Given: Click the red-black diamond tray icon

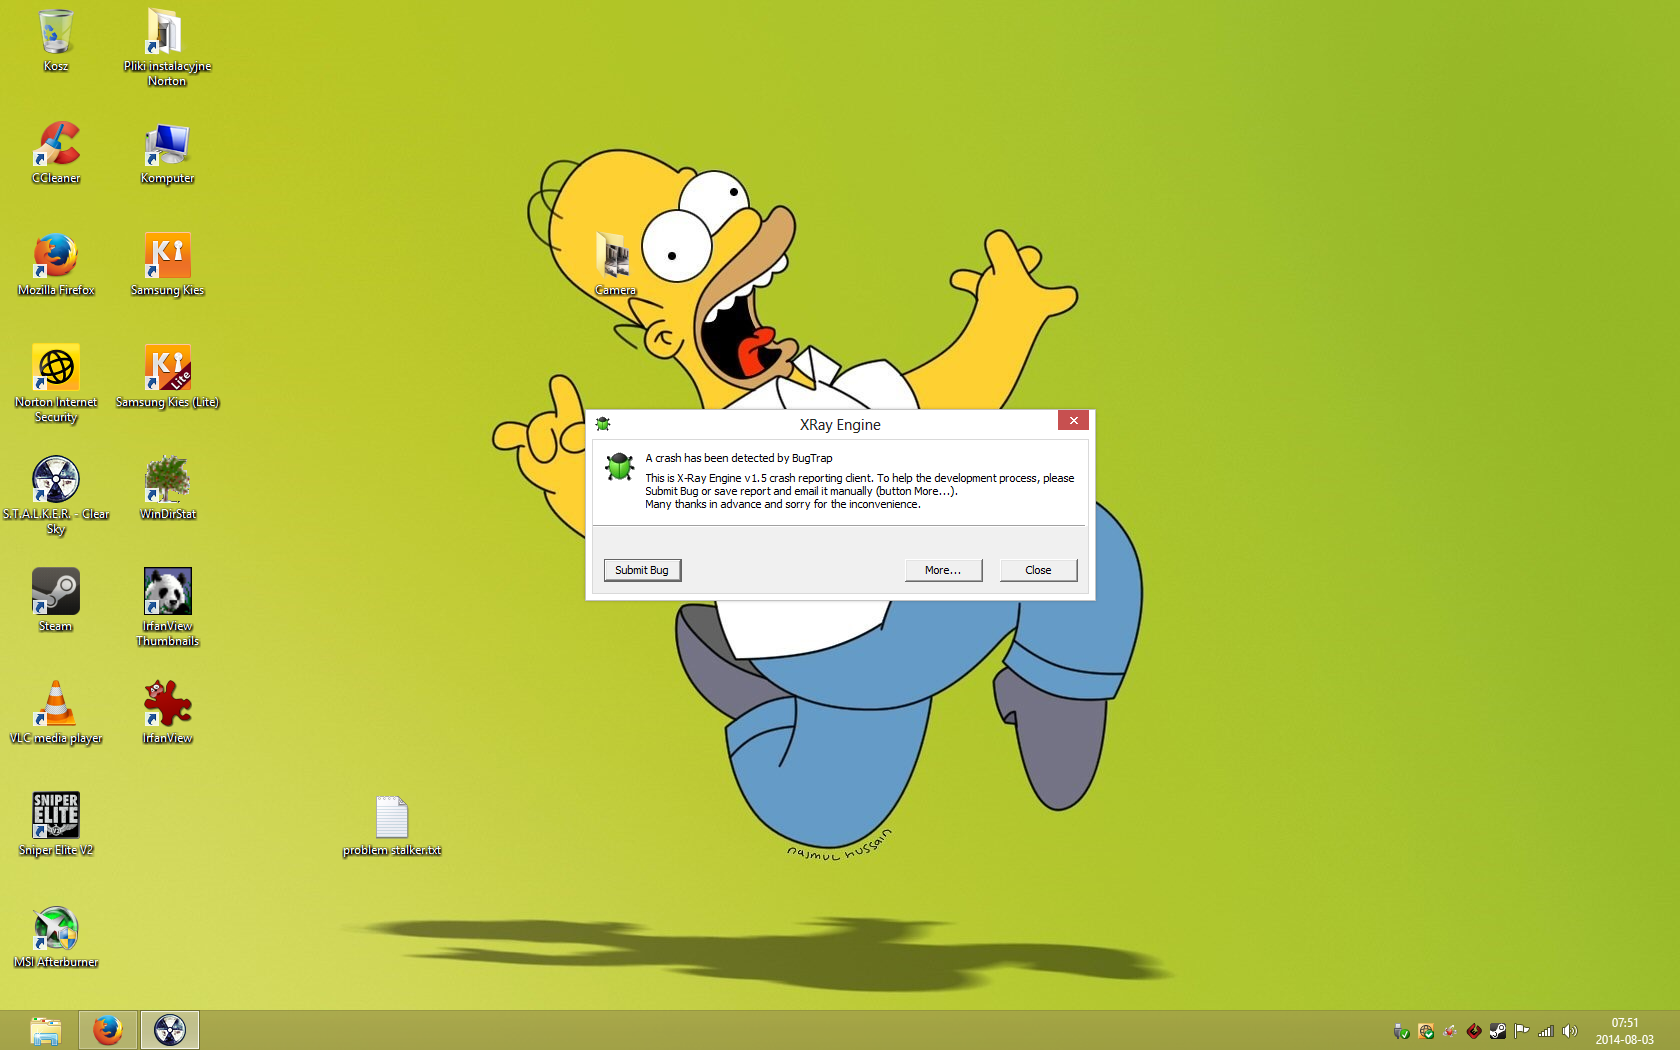Looking at the screenshot, I should pyautogui.click(x=1473, y=1031).
